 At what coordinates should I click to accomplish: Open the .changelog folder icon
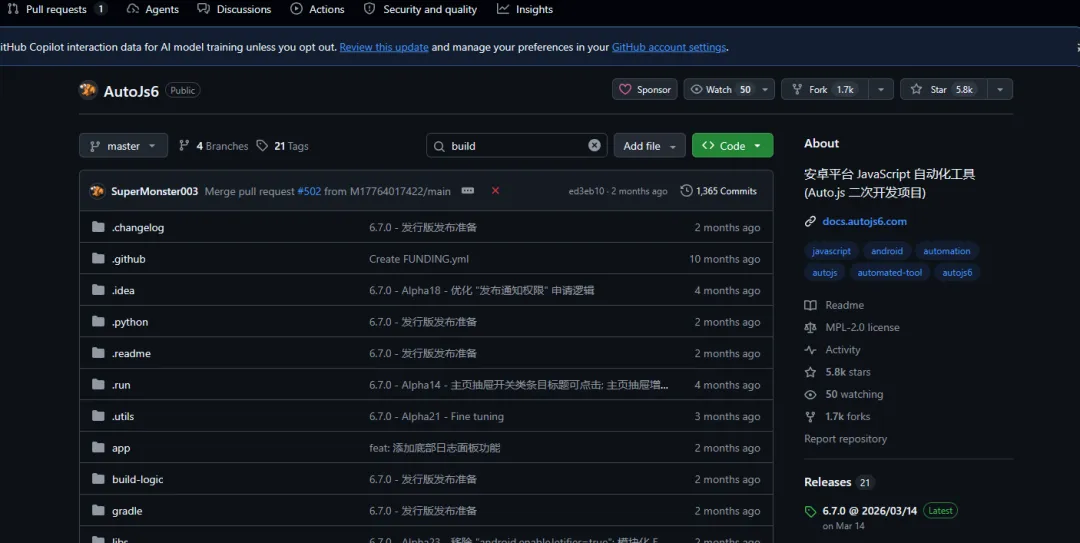coord(98,227)
